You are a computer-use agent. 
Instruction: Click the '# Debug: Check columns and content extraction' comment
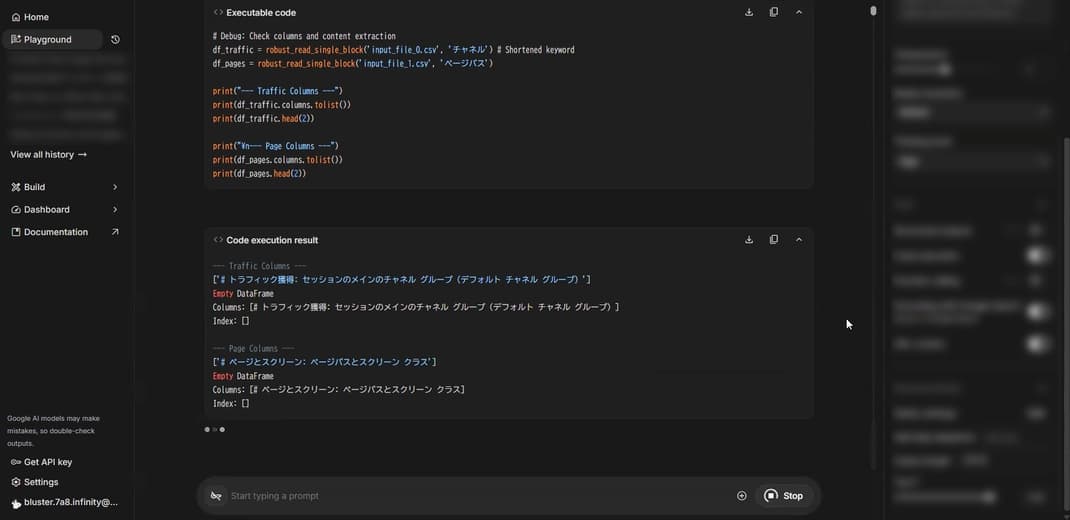click(304, 36)
